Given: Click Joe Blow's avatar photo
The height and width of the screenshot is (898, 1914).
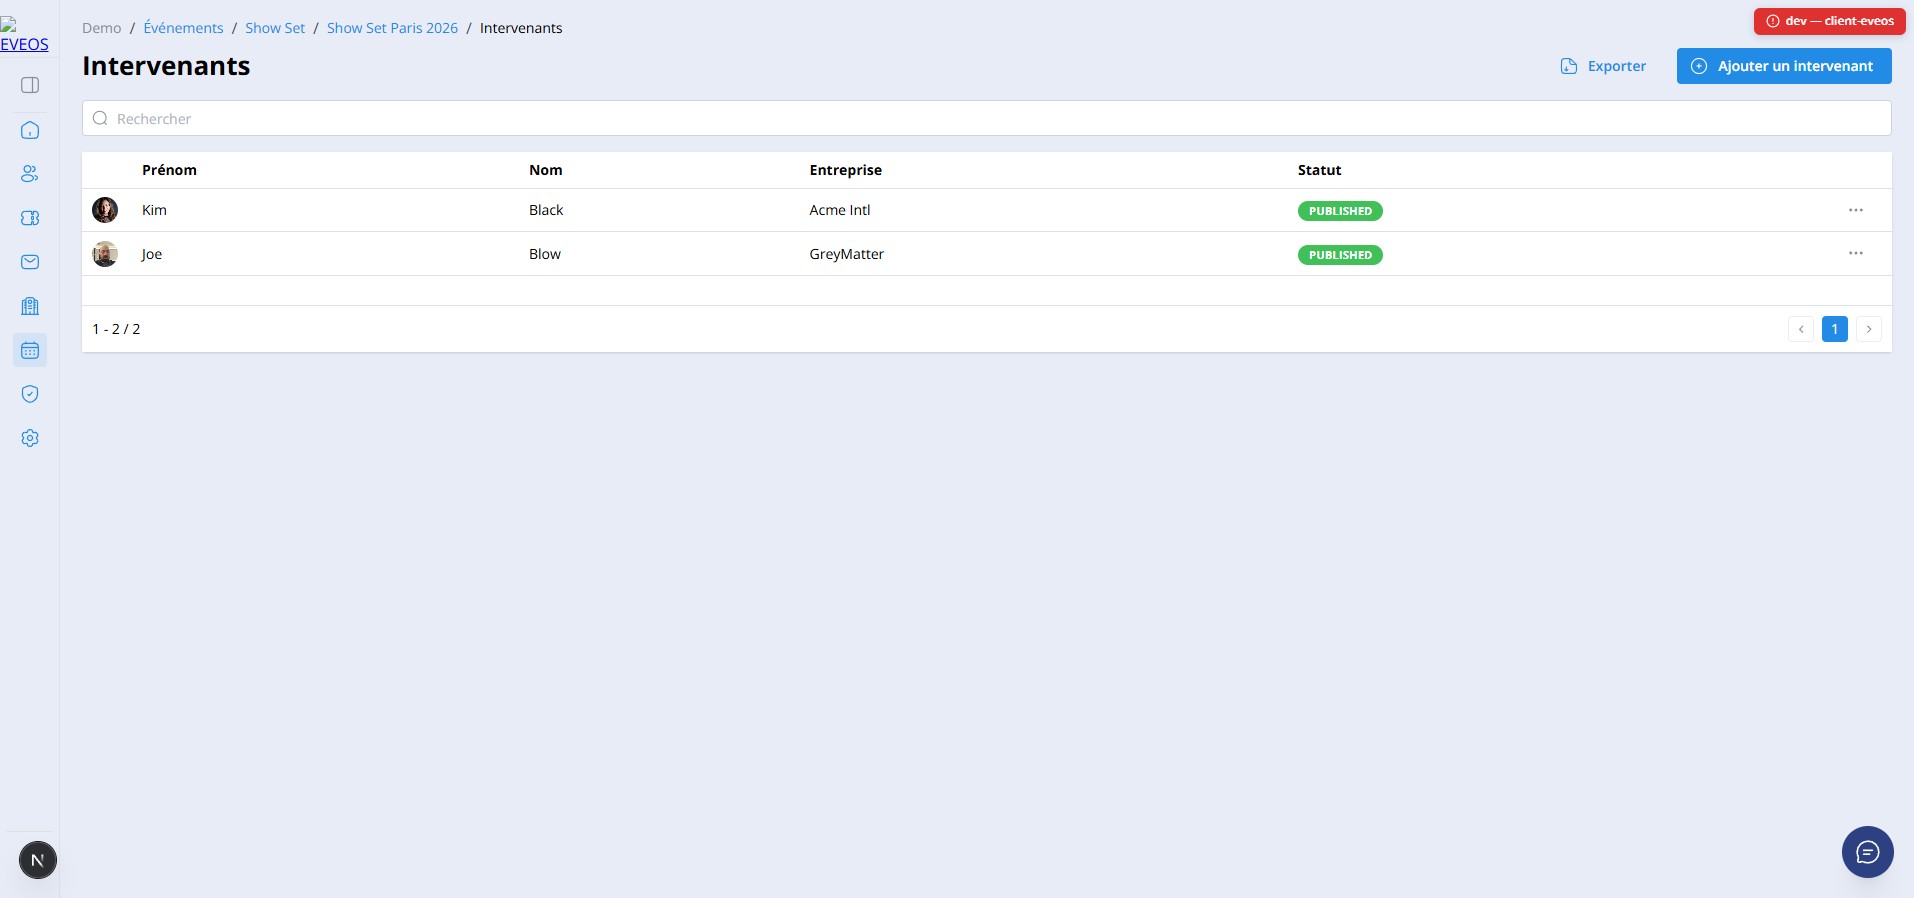Looking at the screenshot, I should [x=105, y=254].
